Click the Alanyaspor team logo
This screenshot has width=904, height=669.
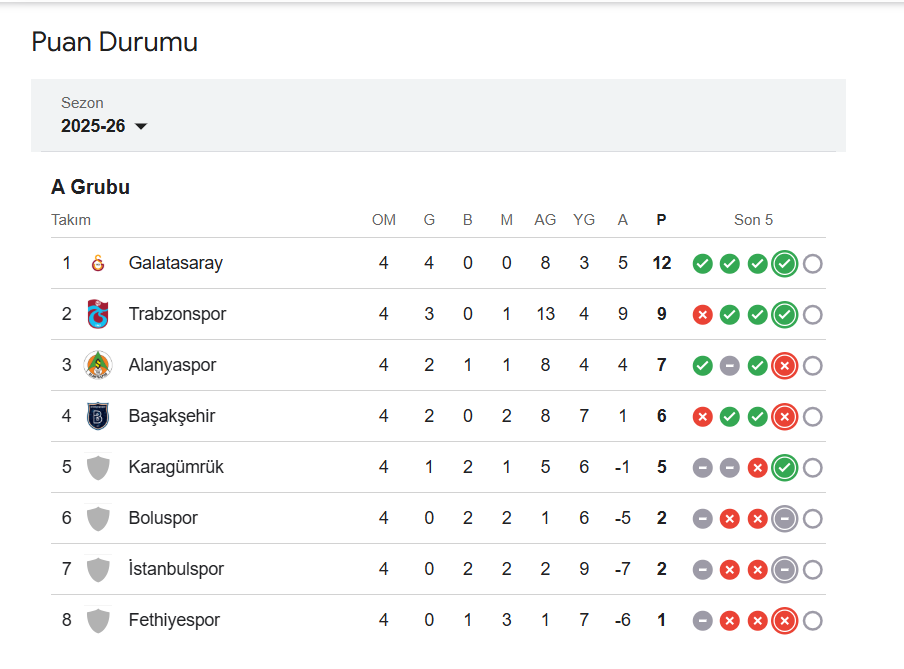pos(98,366)
